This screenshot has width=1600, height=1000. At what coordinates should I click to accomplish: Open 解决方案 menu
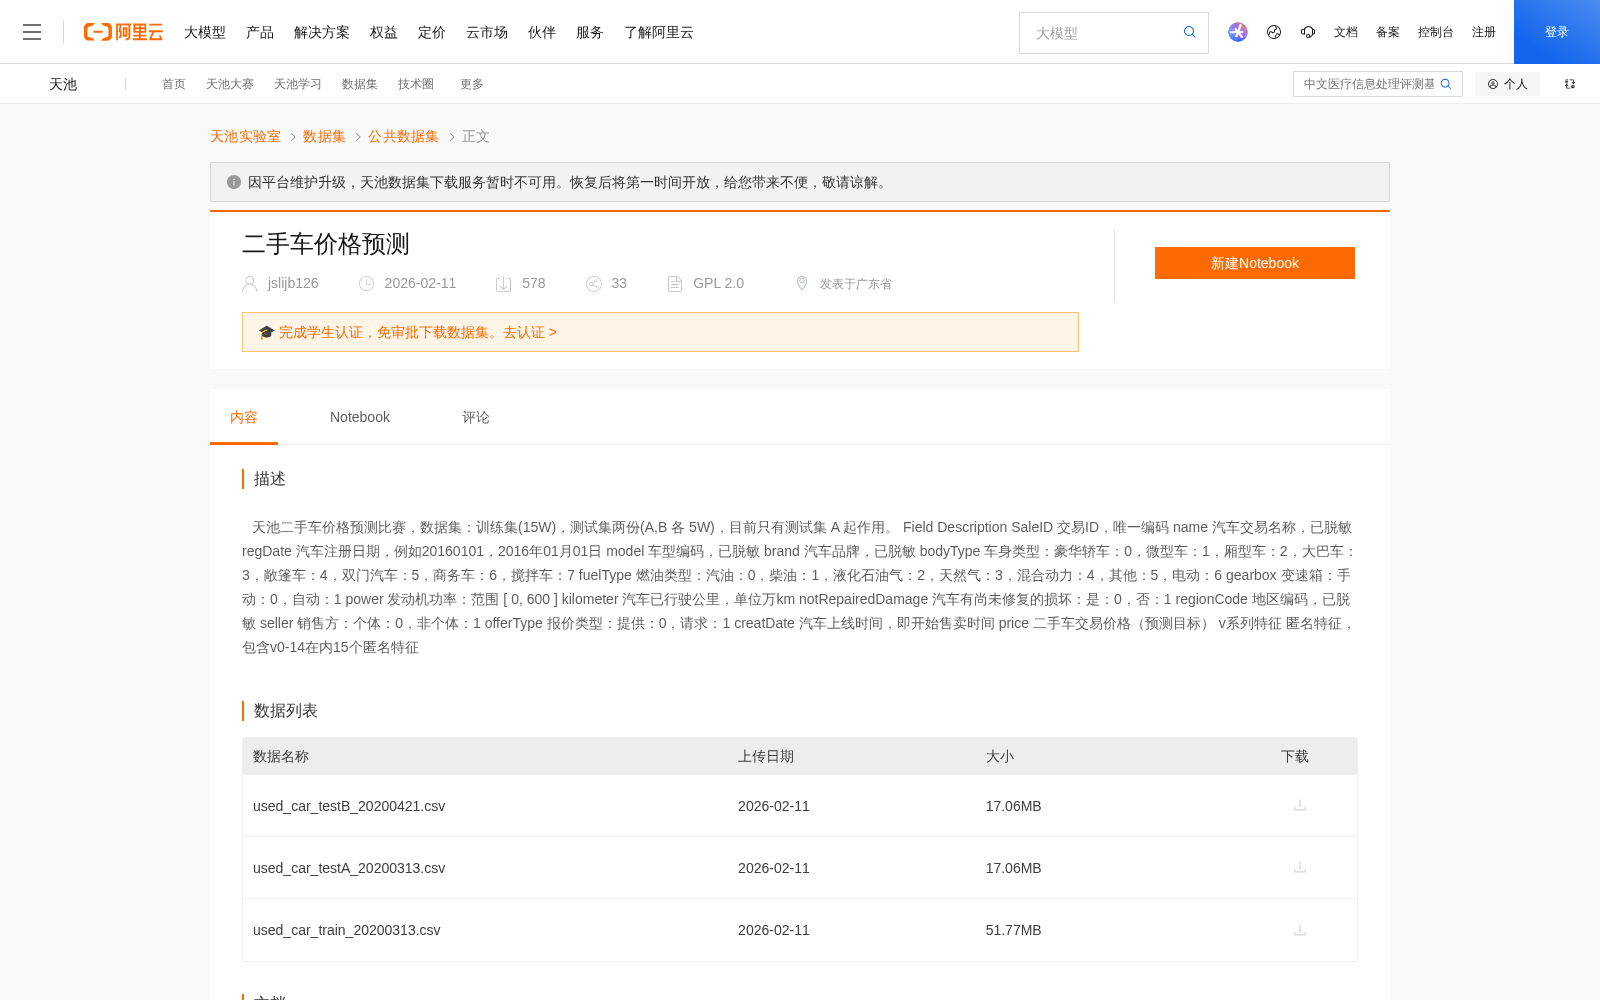pyautogui.click(x=322, y=32)
